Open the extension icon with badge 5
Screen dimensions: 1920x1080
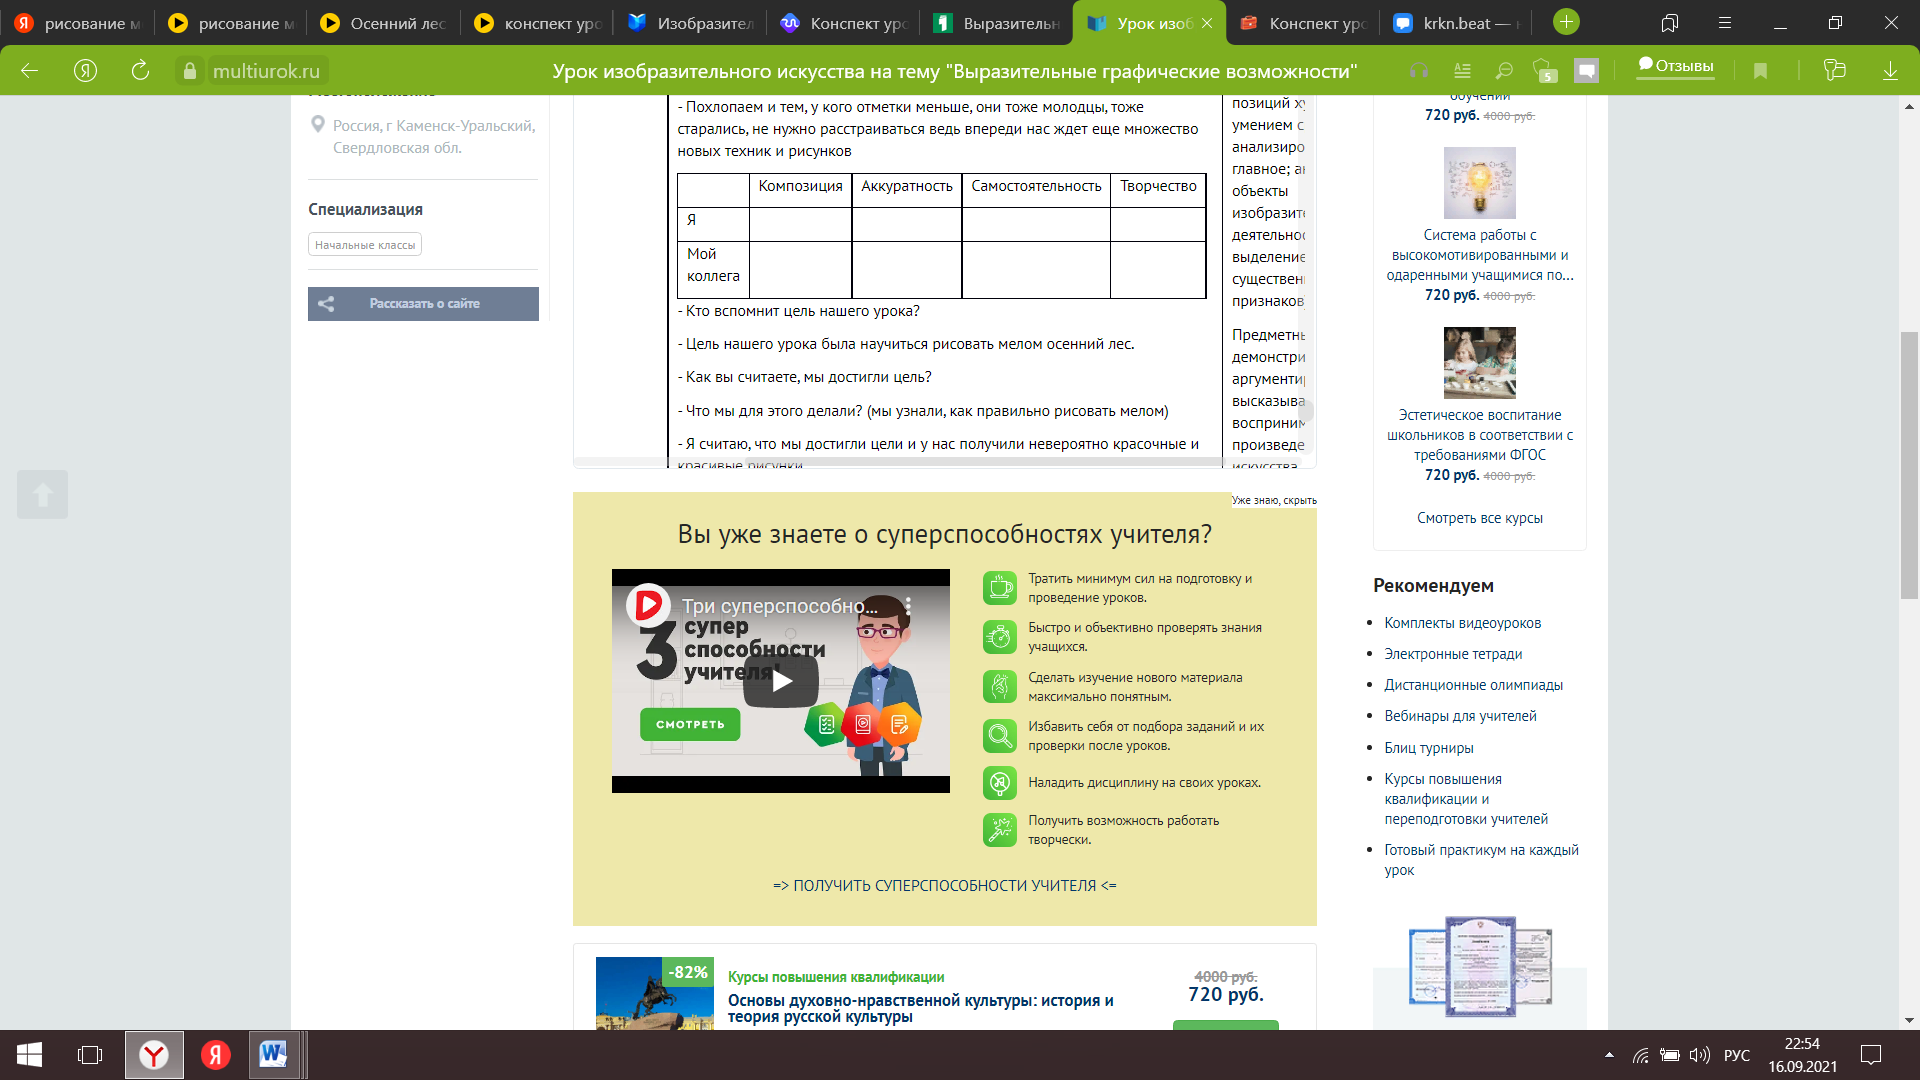click(1545, 71)
